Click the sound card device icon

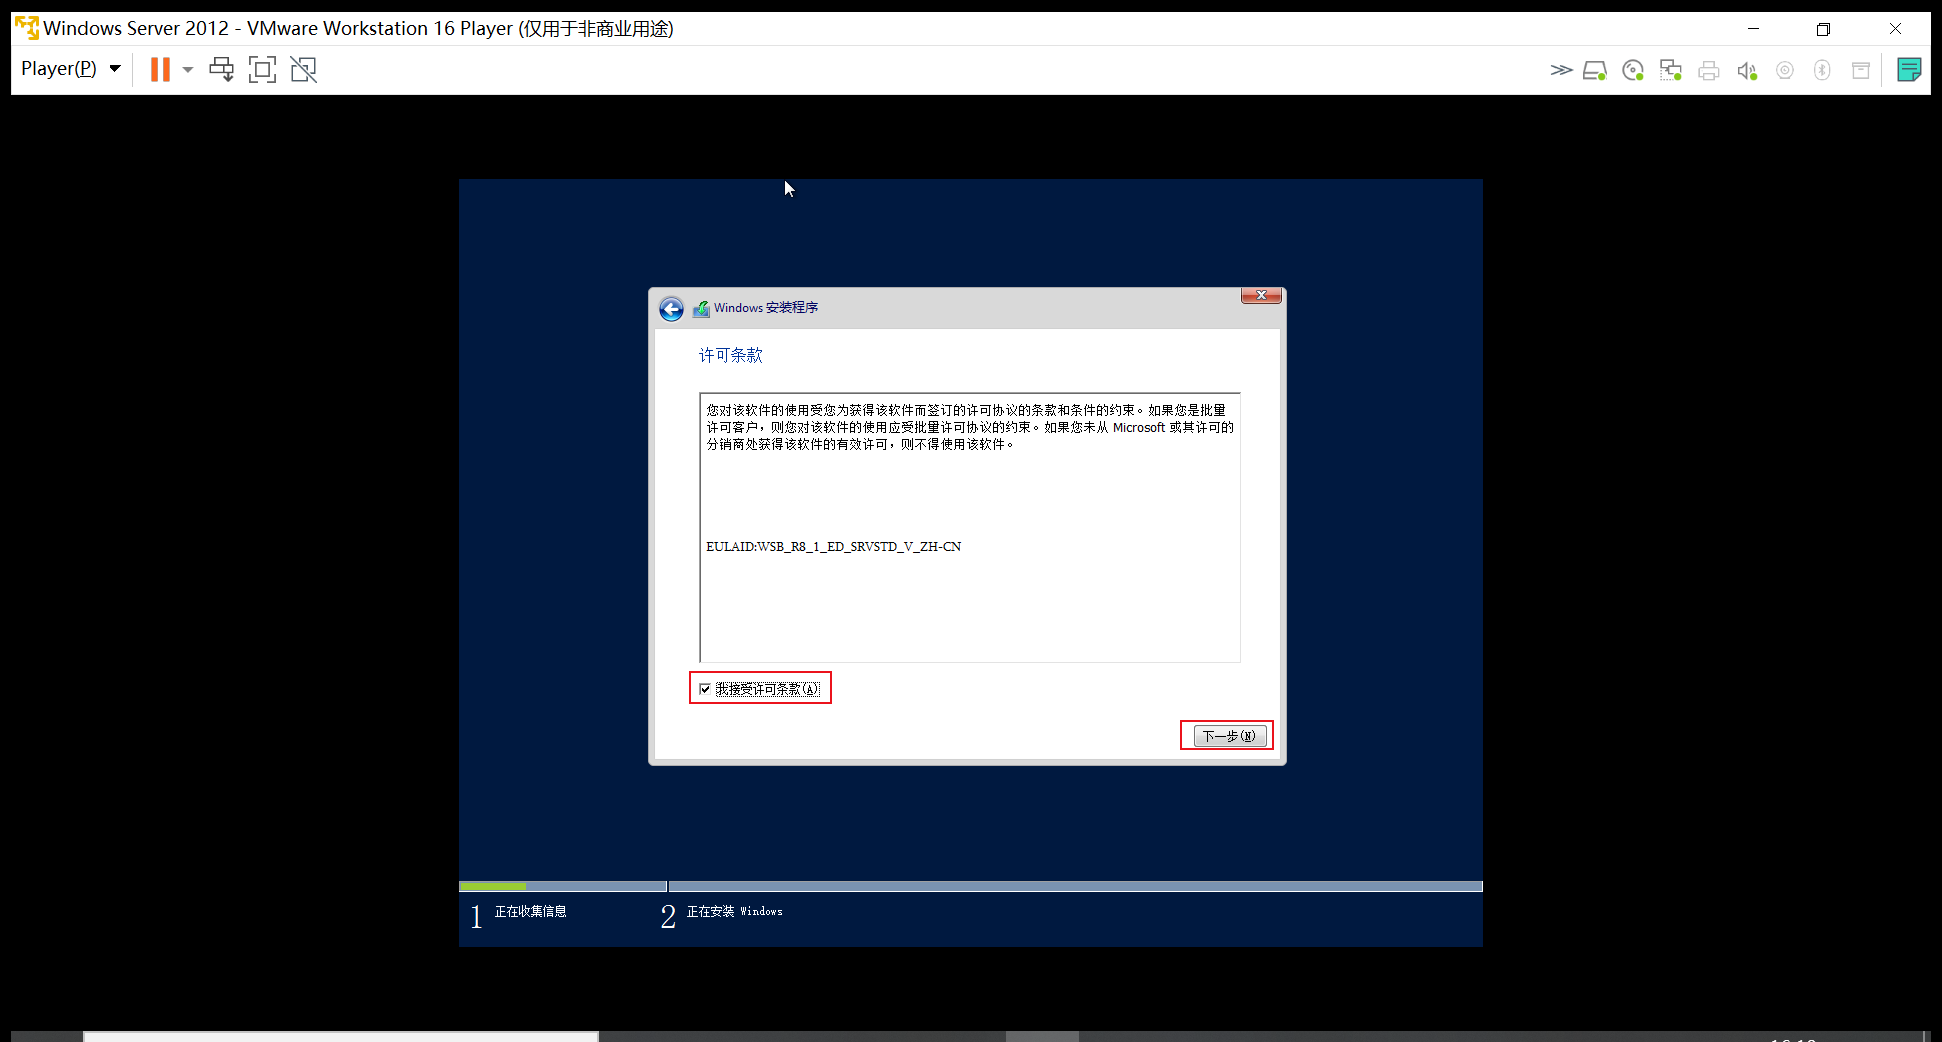point(1747,70)
